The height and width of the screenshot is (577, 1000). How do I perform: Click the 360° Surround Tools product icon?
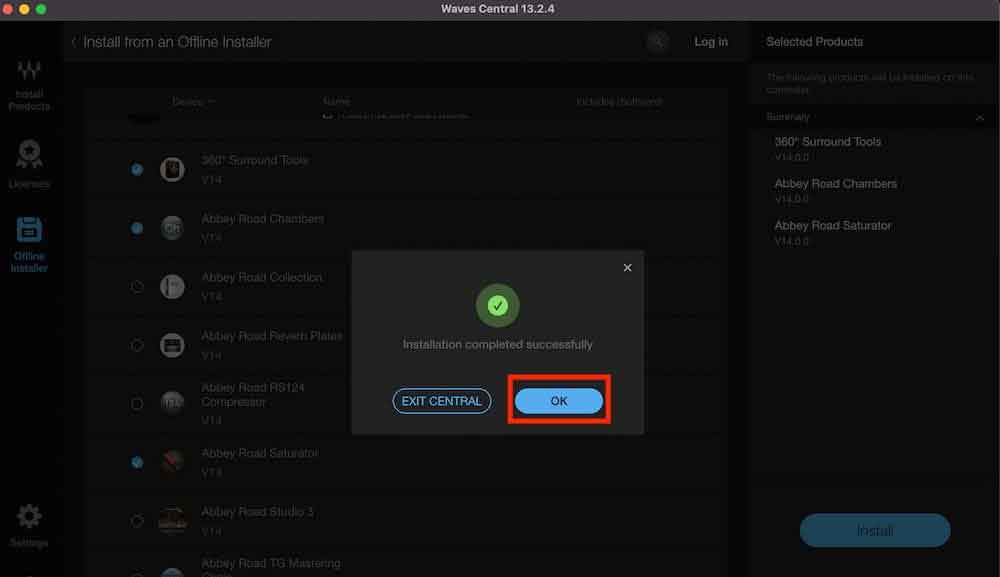point(172,169)
